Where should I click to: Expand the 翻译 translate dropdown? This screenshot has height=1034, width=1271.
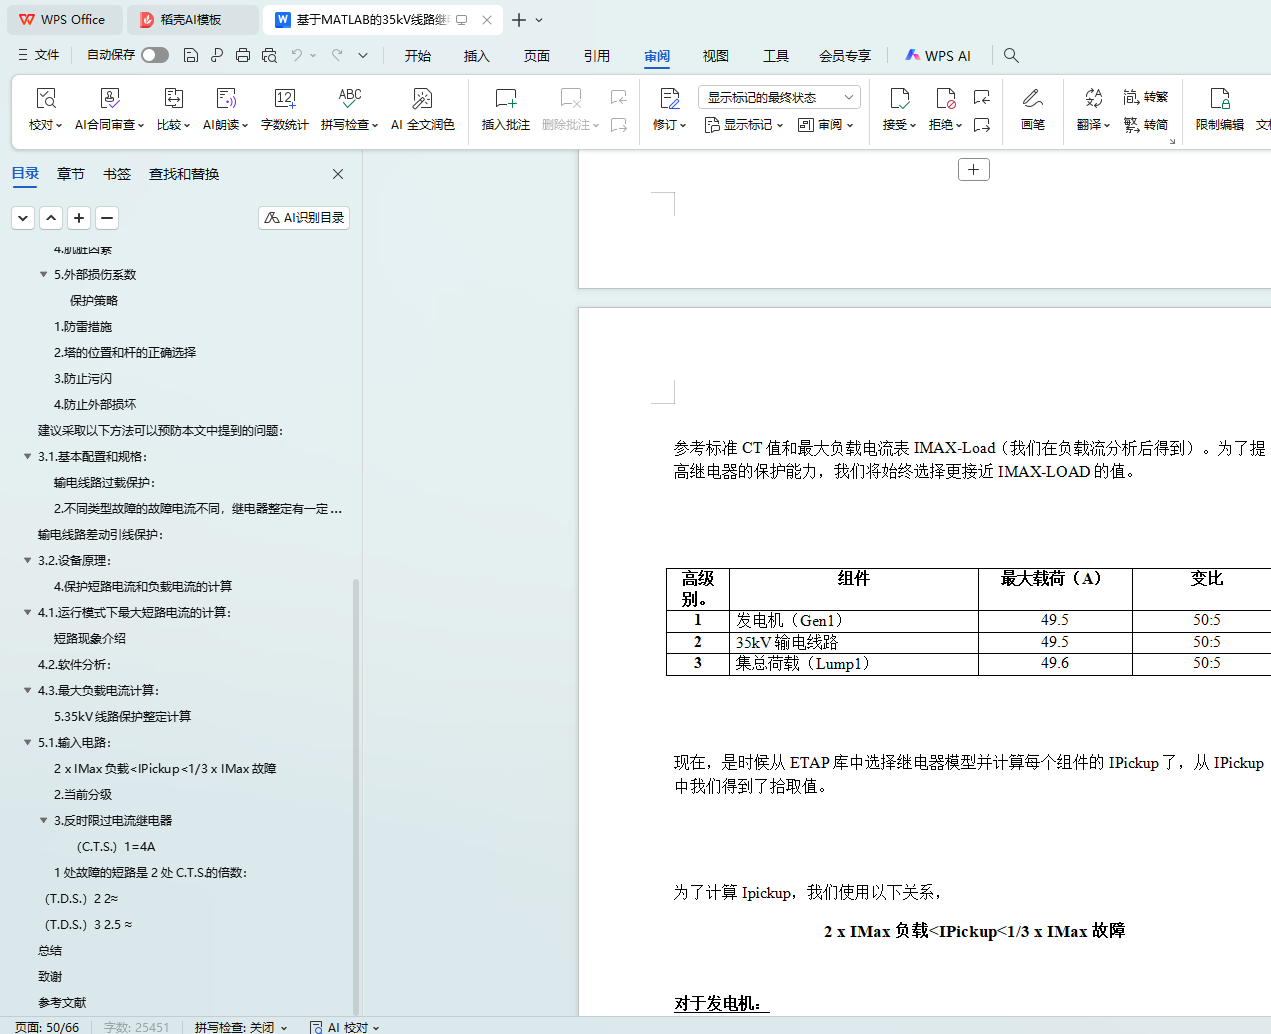click(x=1093, y=125)
